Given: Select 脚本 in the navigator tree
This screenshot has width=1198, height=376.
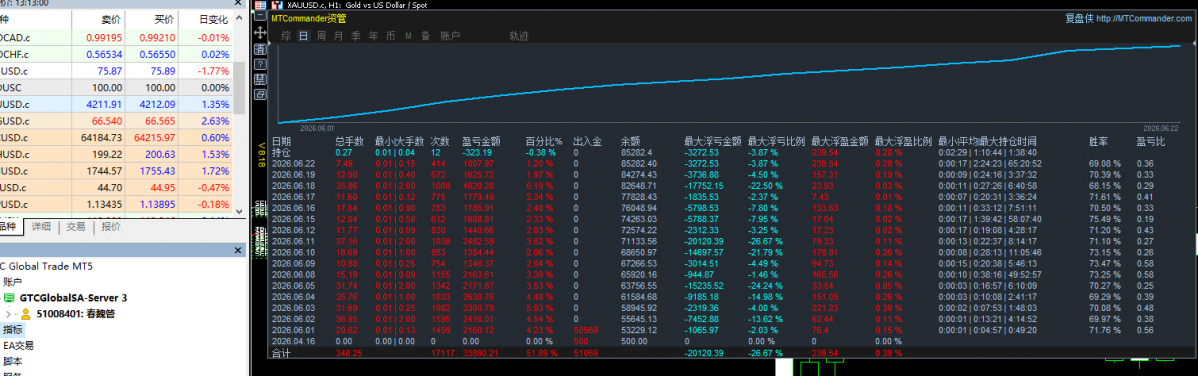Looking at the screenshot, I should 12,361.
